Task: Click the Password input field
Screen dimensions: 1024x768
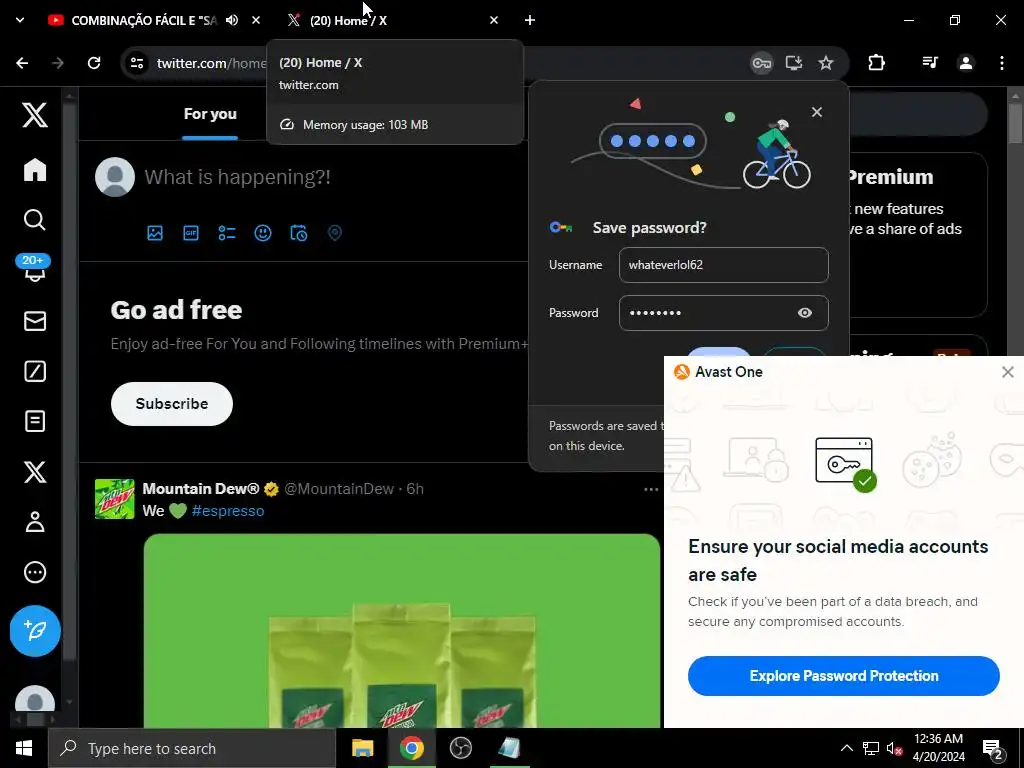Action: click(x=724, y=313)
